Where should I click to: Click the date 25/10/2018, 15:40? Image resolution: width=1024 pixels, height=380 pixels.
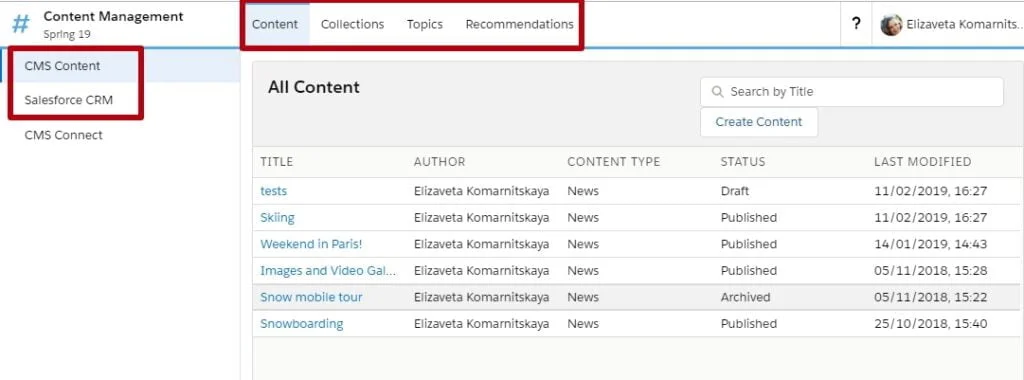[x=931, y=324]
